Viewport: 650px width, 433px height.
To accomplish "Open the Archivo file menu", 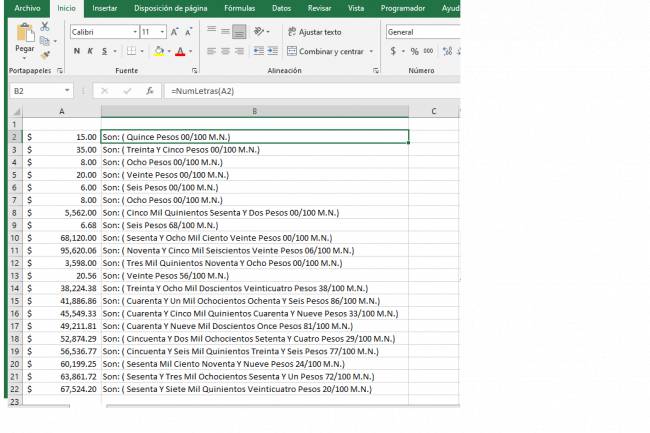I will [x=27, y=8].
